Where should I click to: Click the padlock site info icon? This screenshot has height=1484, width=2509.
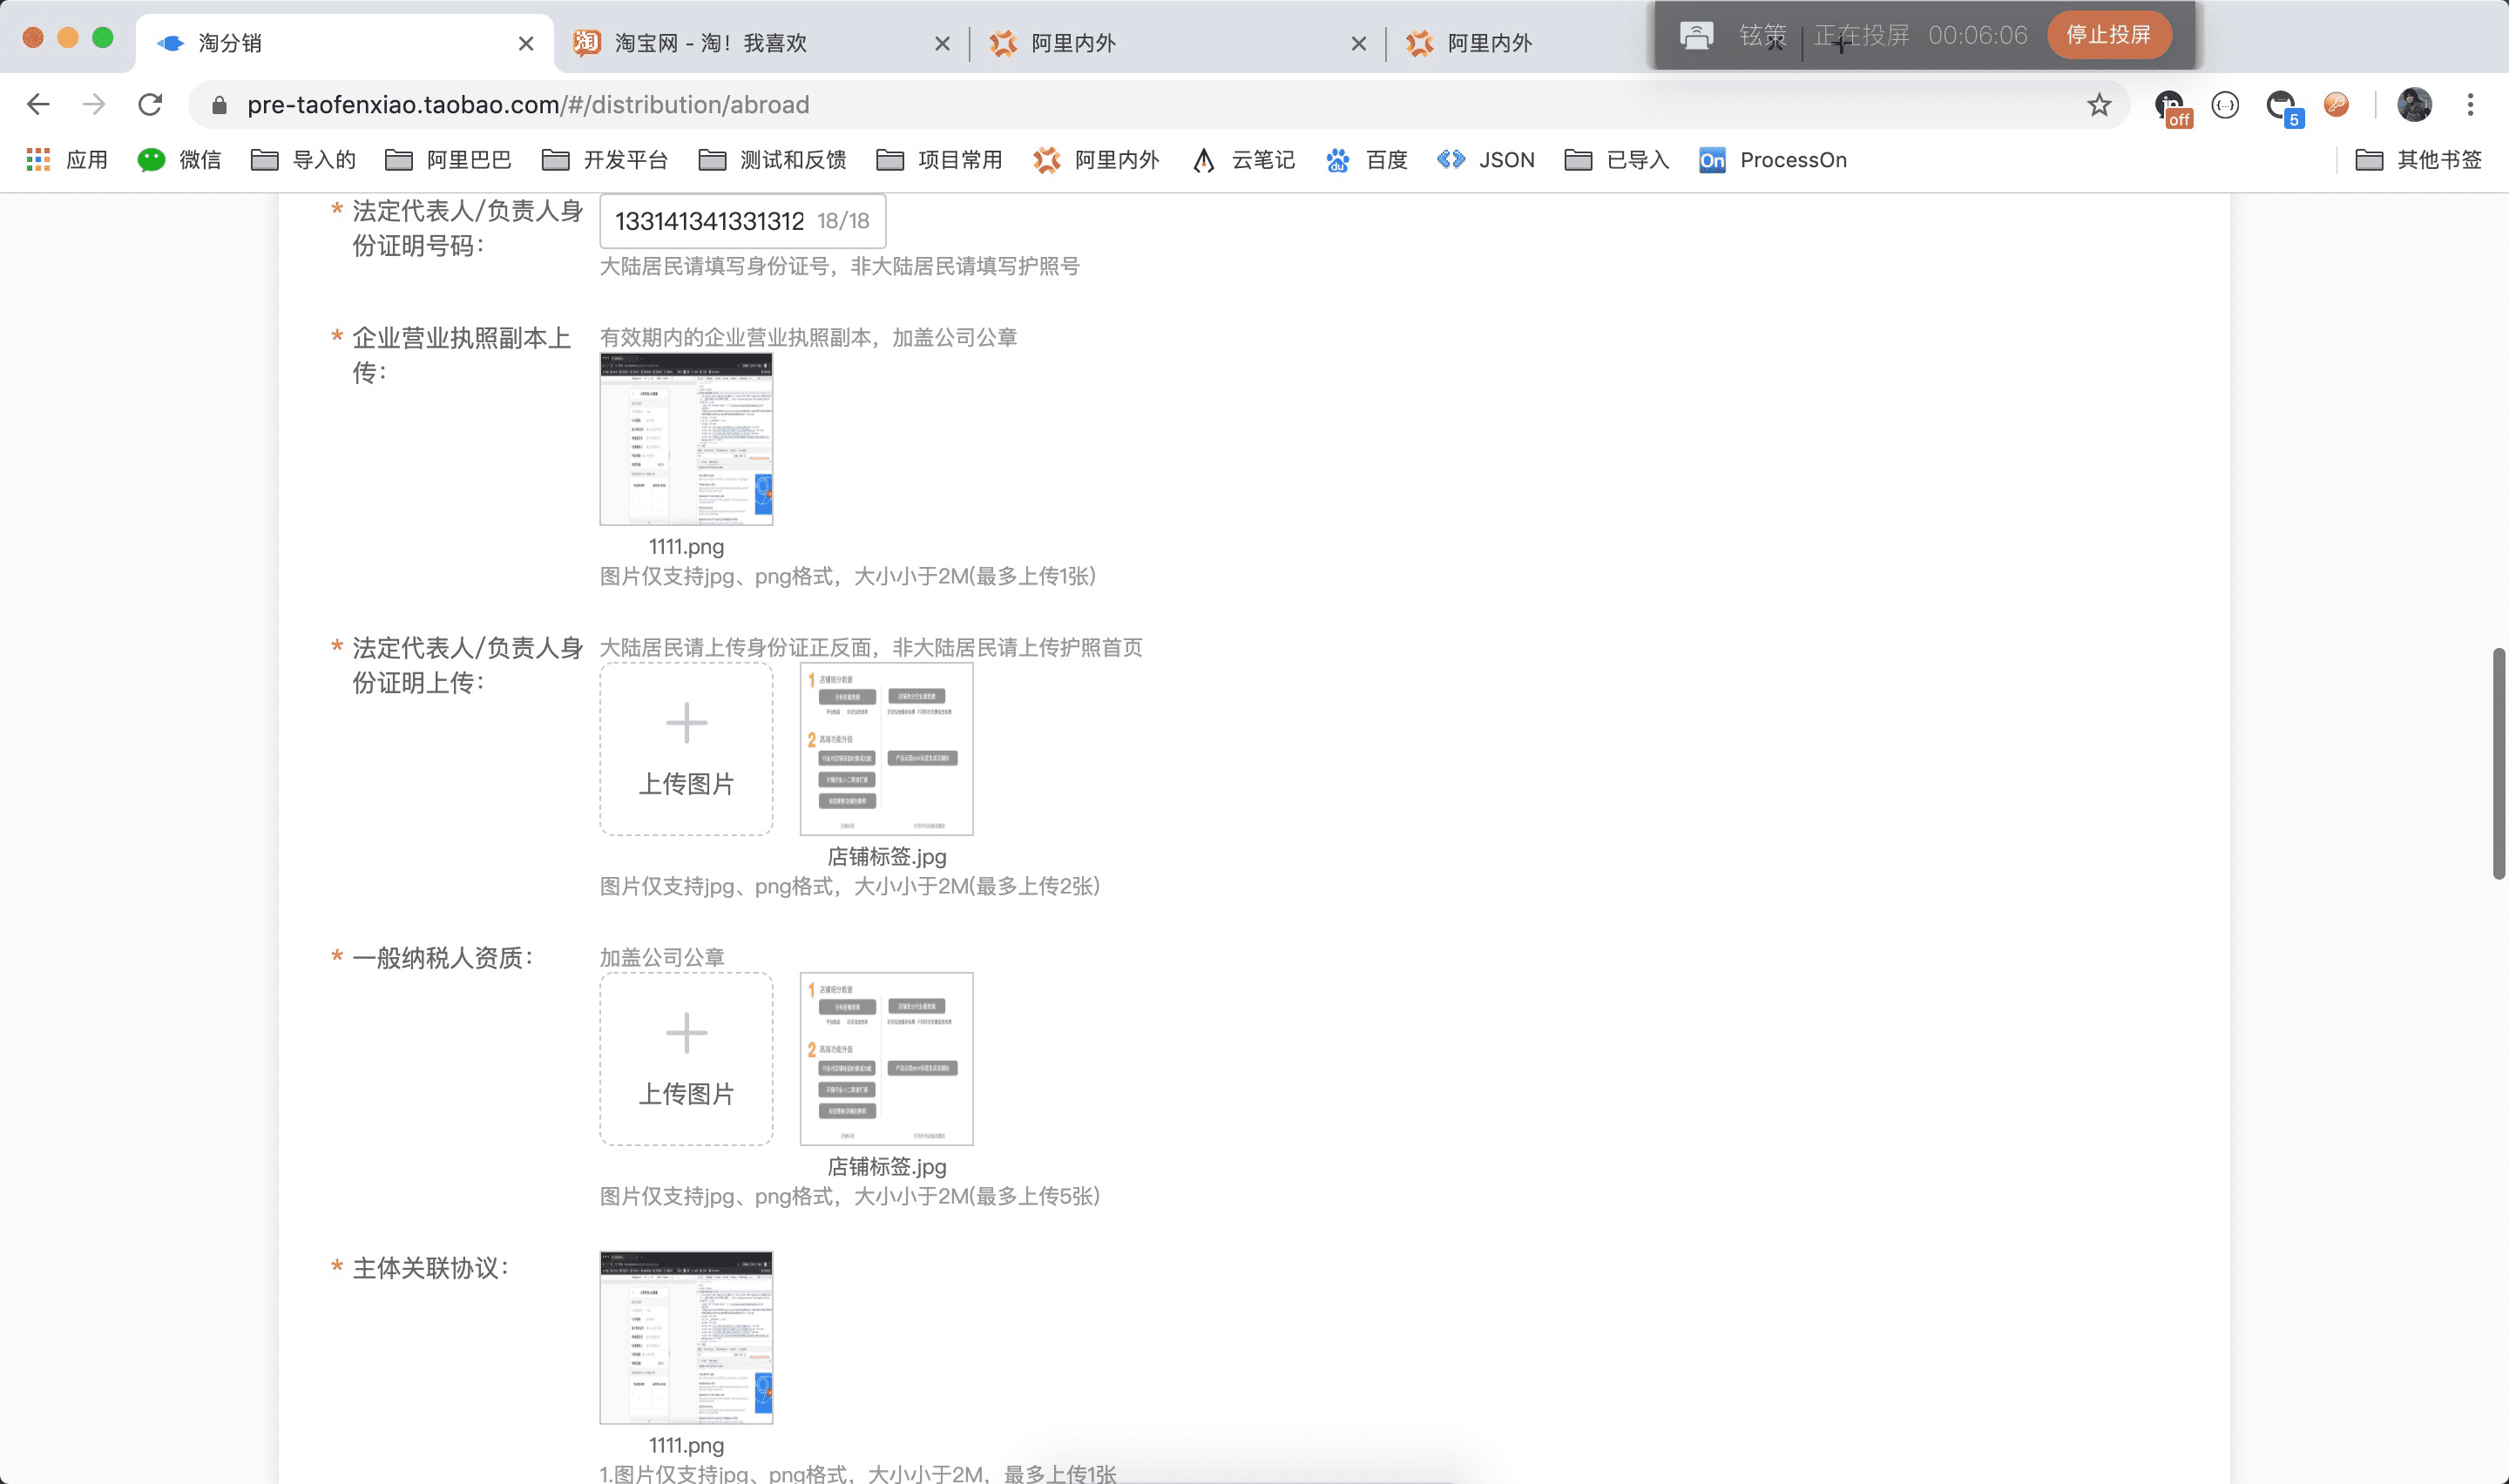(220, 105)
